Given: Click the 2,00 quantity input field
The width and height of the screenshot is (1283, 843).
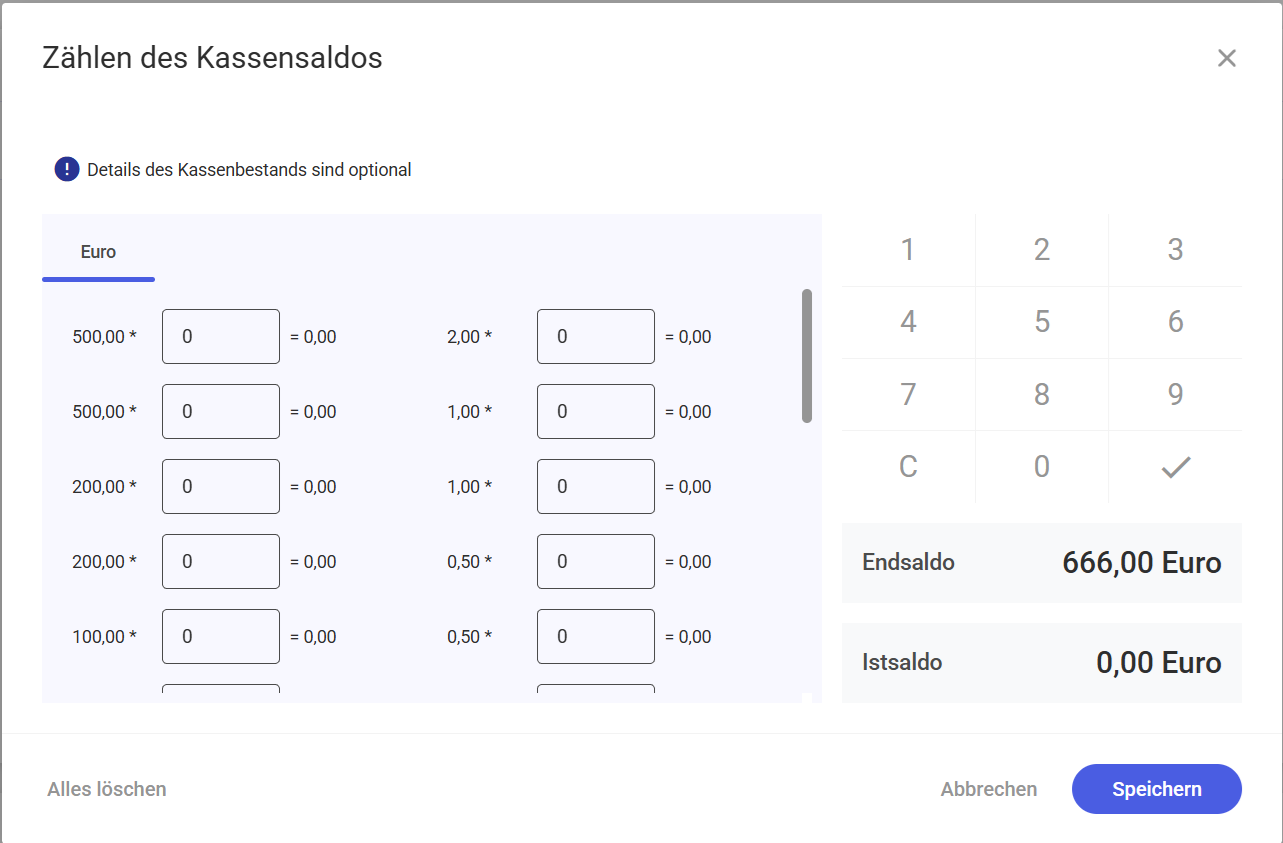Looking at the screenshot, I should pos(595,337).
